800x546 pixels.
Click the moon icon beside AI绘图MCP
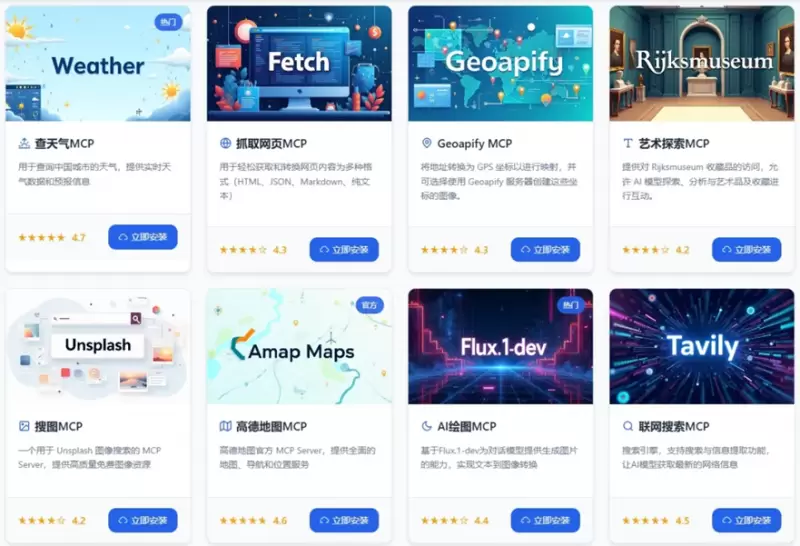pyautogui.click(x=427, y=426)
